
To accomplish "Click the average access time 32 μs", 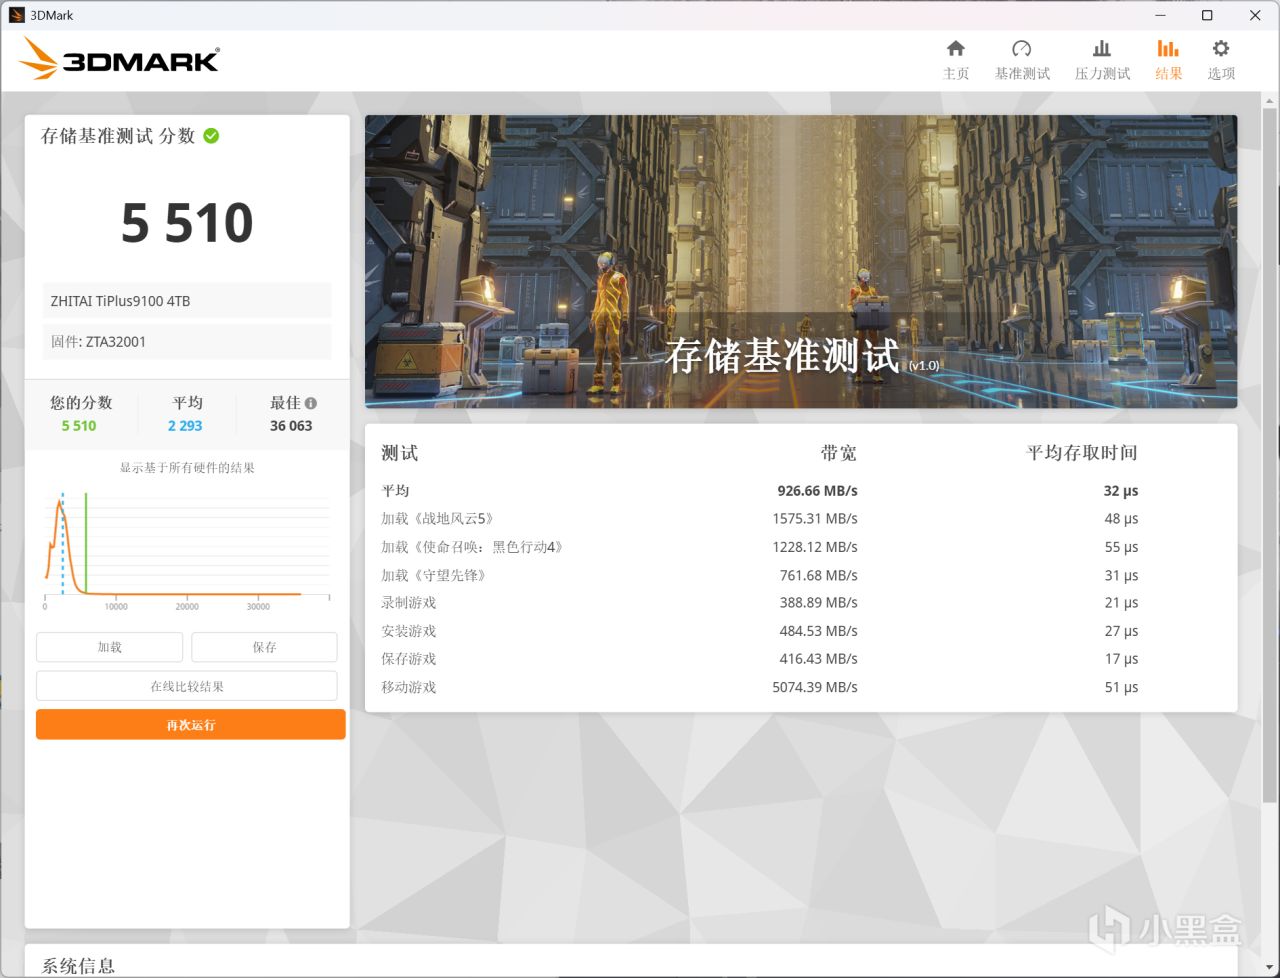I will [x=1121, y=491].
